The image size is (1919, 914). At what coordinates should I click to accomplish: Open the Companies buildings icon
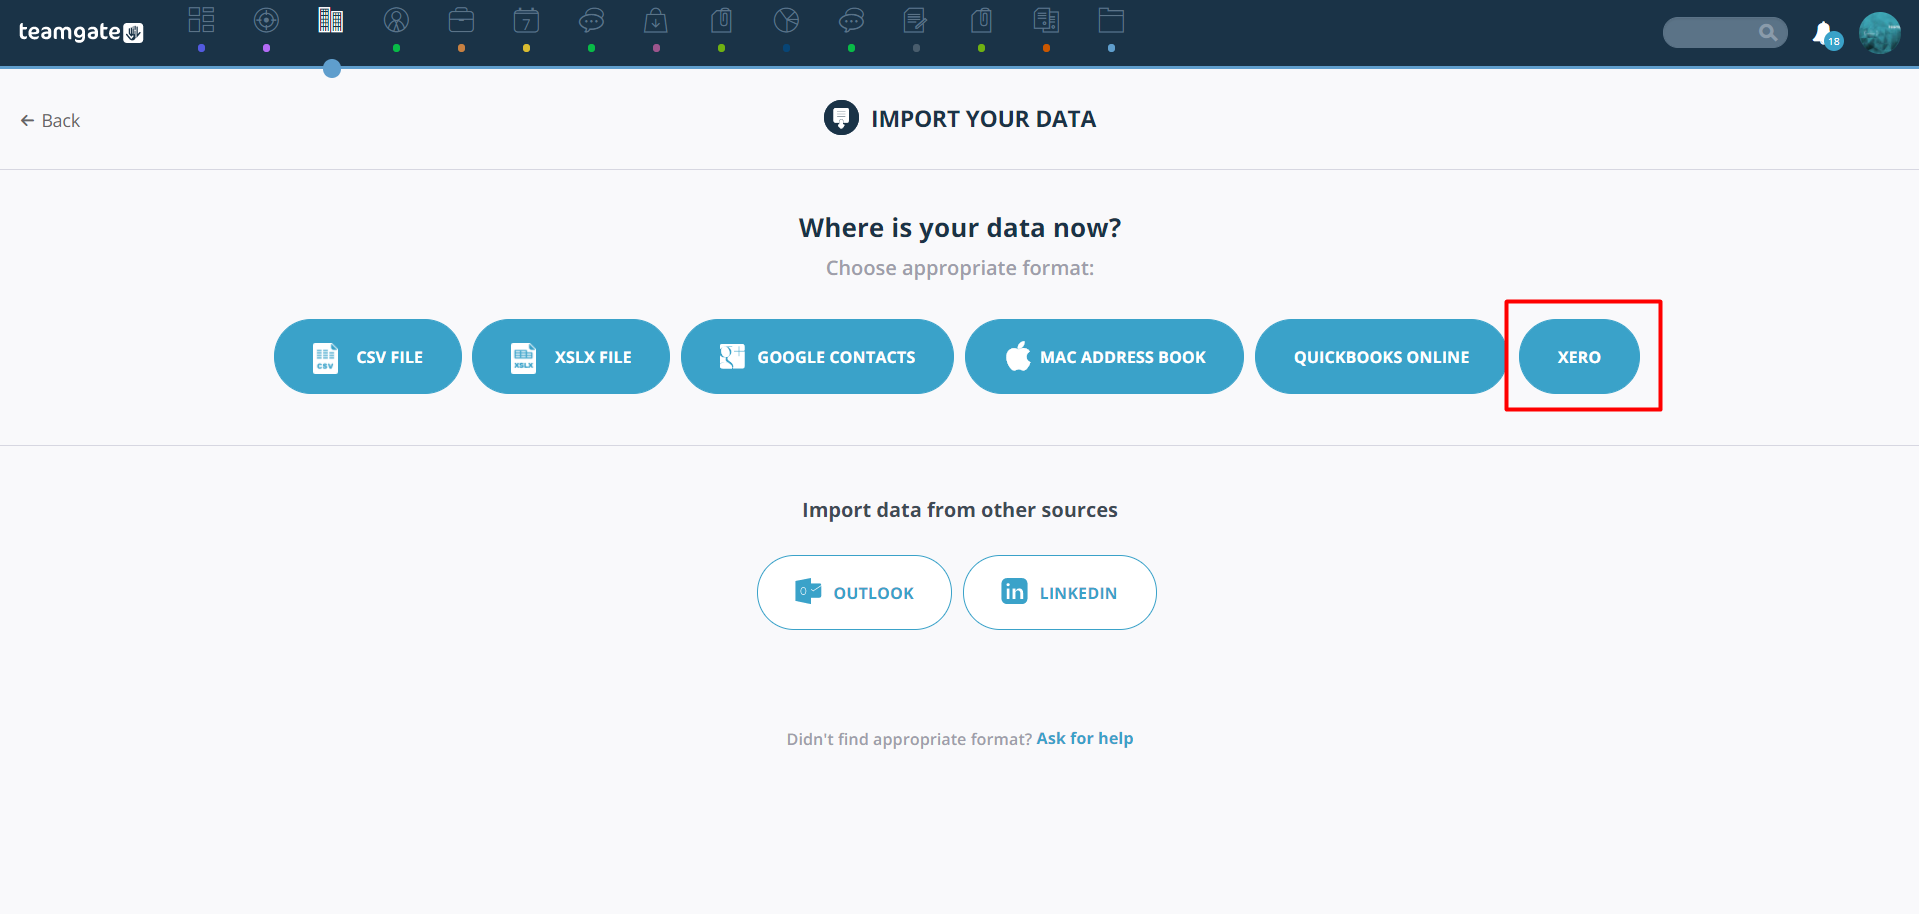click(331, 20)
